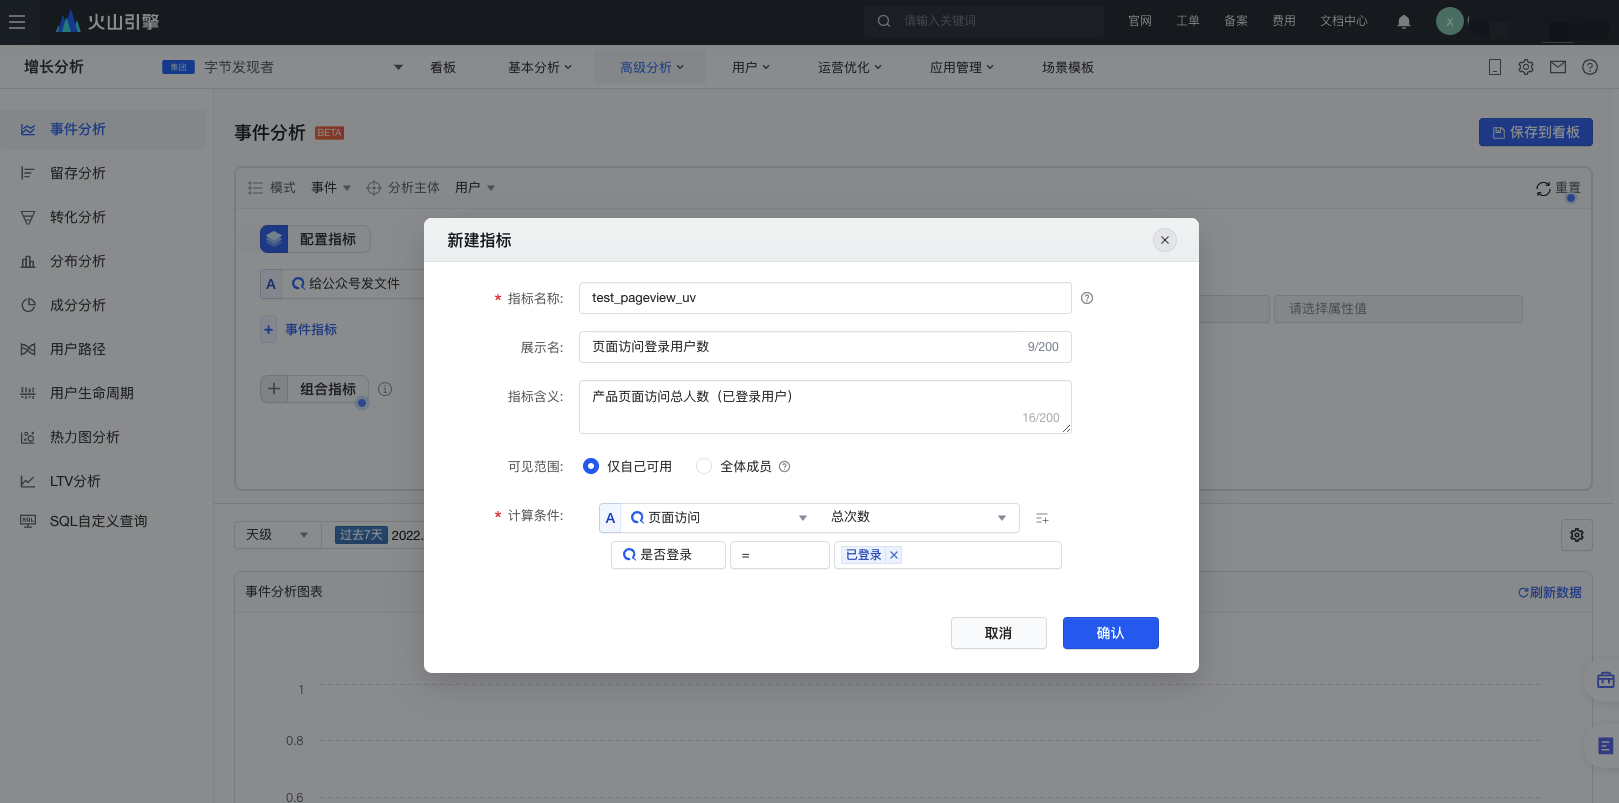1619x803 pixels.
Task: Close the 新建指标 dialog
Action: point(1165,240)
